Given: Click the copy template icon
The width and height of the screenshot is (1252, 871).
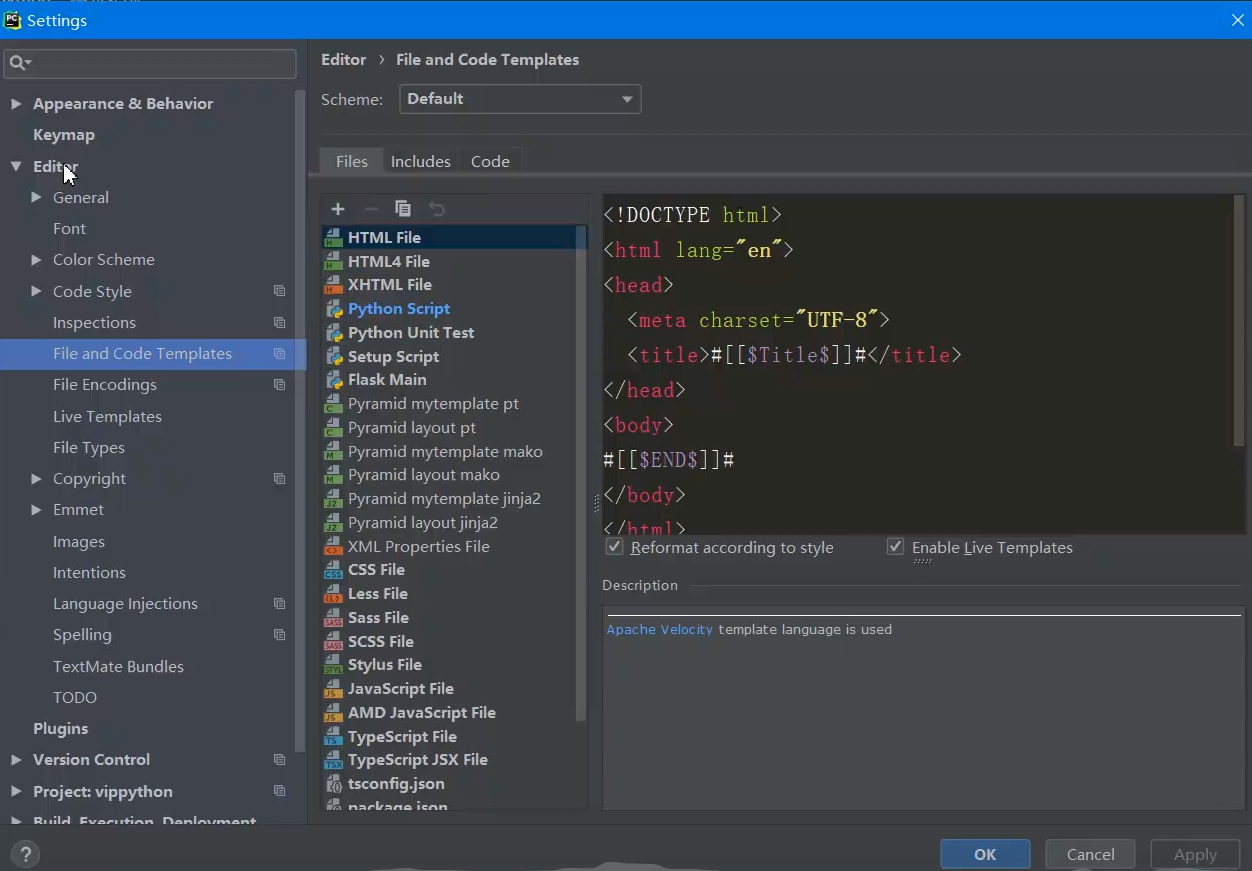Looking at the screenshot, I should [403, 209].
